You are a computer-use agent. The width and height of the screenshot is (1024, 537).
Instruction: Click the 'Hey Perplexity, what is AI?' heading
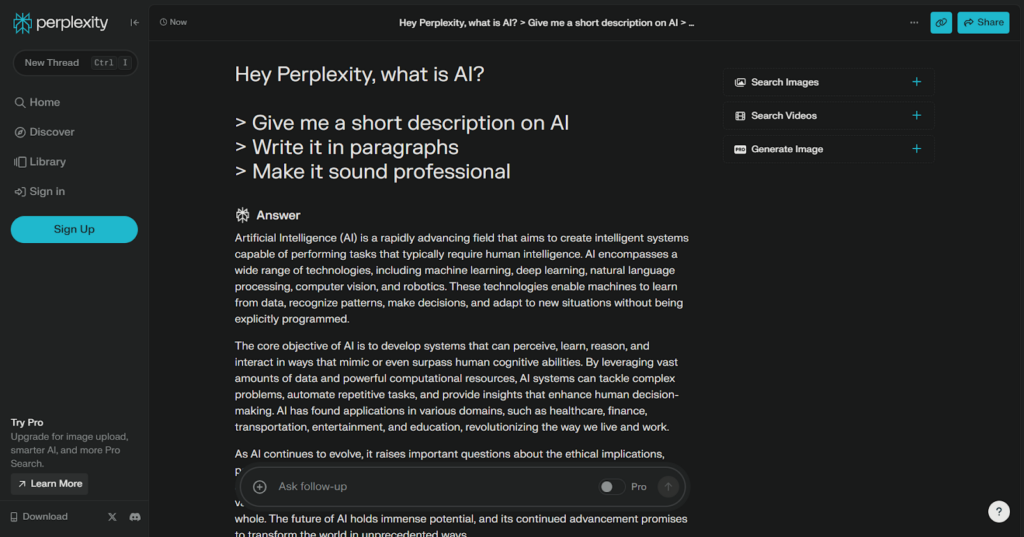coord(359,74)
